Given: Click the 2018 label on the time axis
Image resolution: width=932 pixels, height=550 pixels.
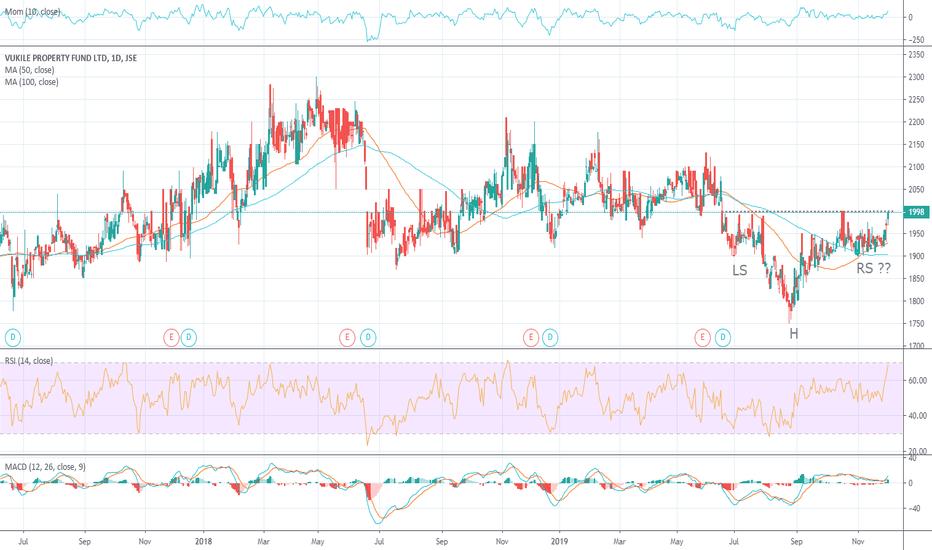Looking at the screenshot, I should coord(203,542).
